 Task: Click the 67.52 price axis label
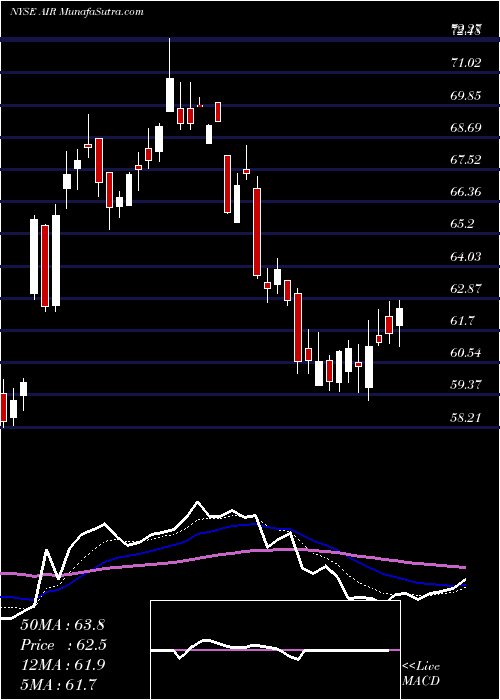466,160
